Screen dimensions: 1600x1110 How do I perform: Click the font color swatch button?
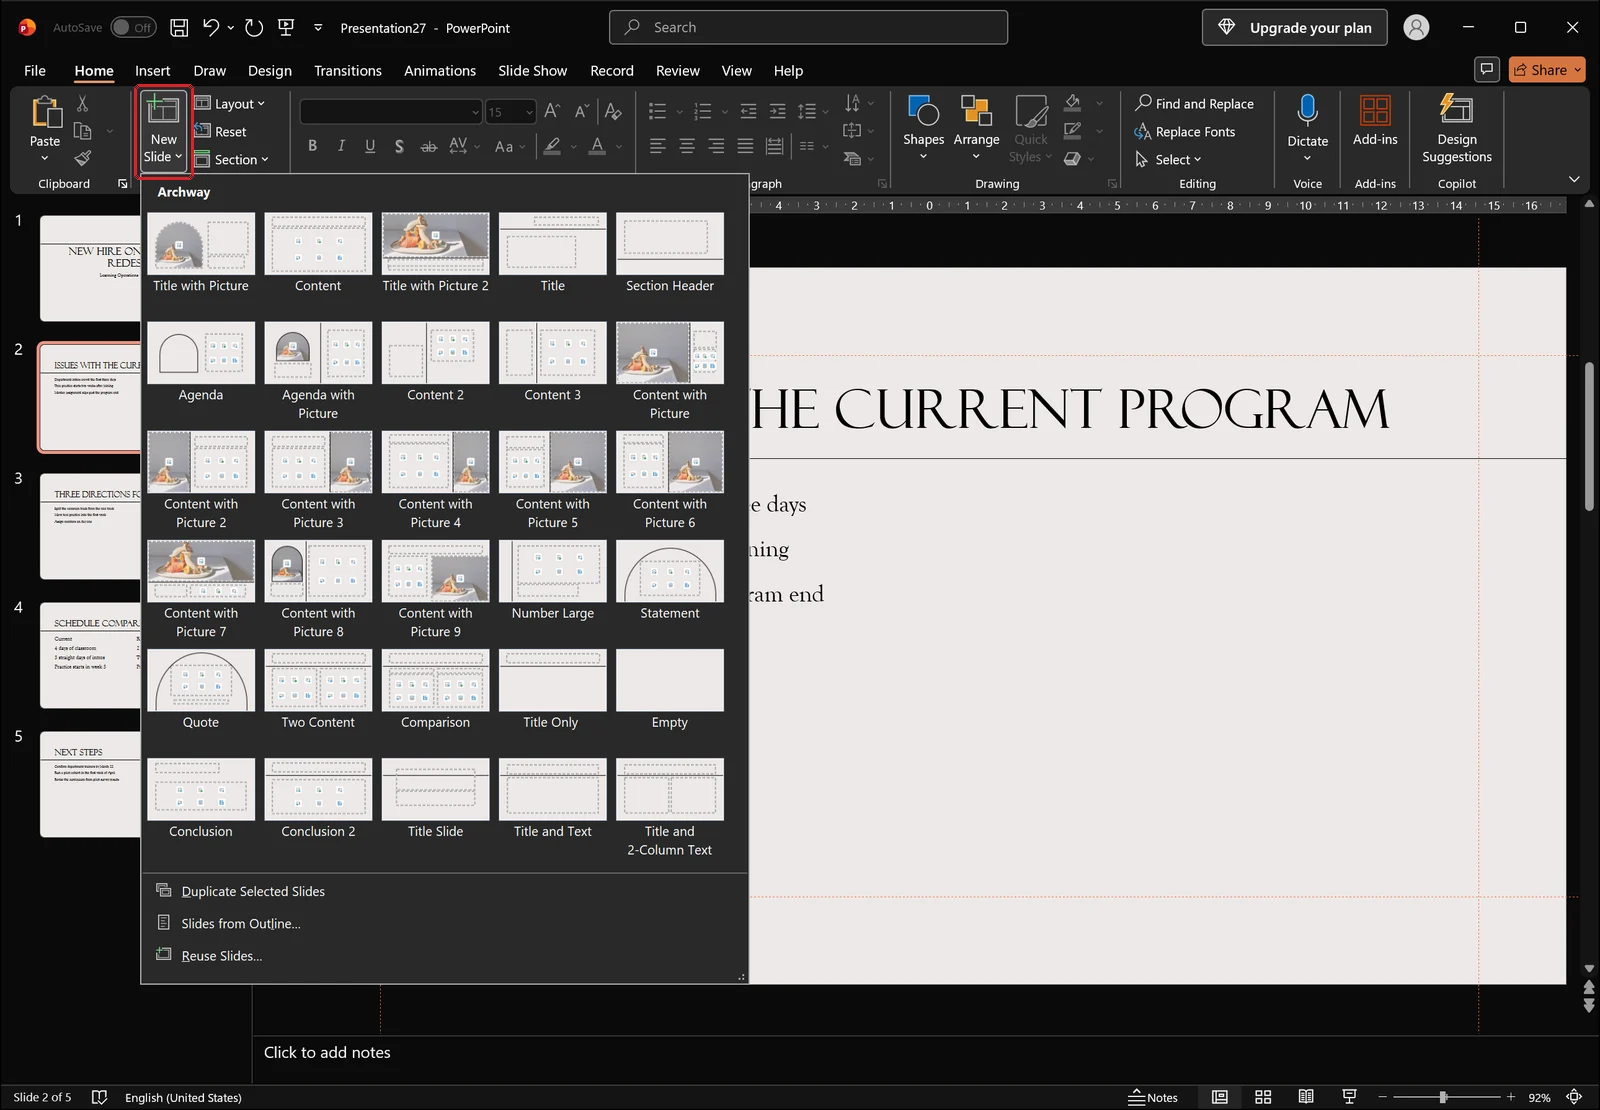(x=597, y=146)
